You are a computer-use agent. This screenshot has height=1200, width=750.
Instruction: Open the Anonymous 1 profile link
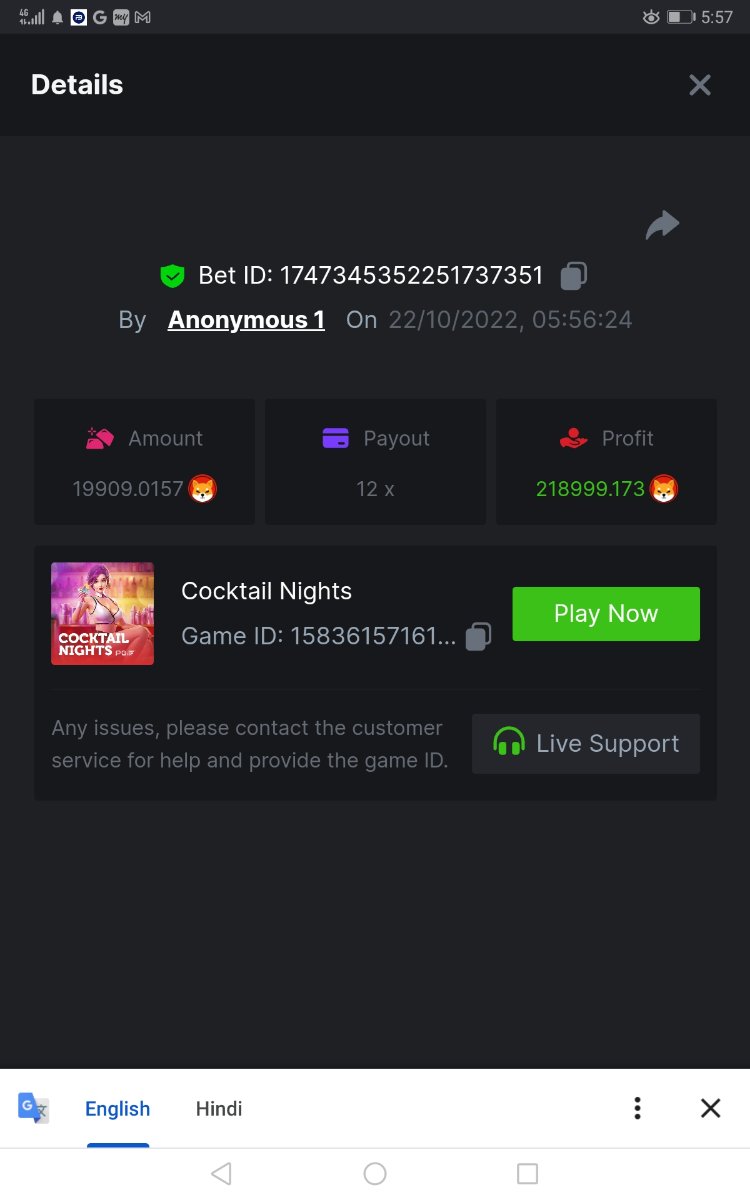coord(246,320)
